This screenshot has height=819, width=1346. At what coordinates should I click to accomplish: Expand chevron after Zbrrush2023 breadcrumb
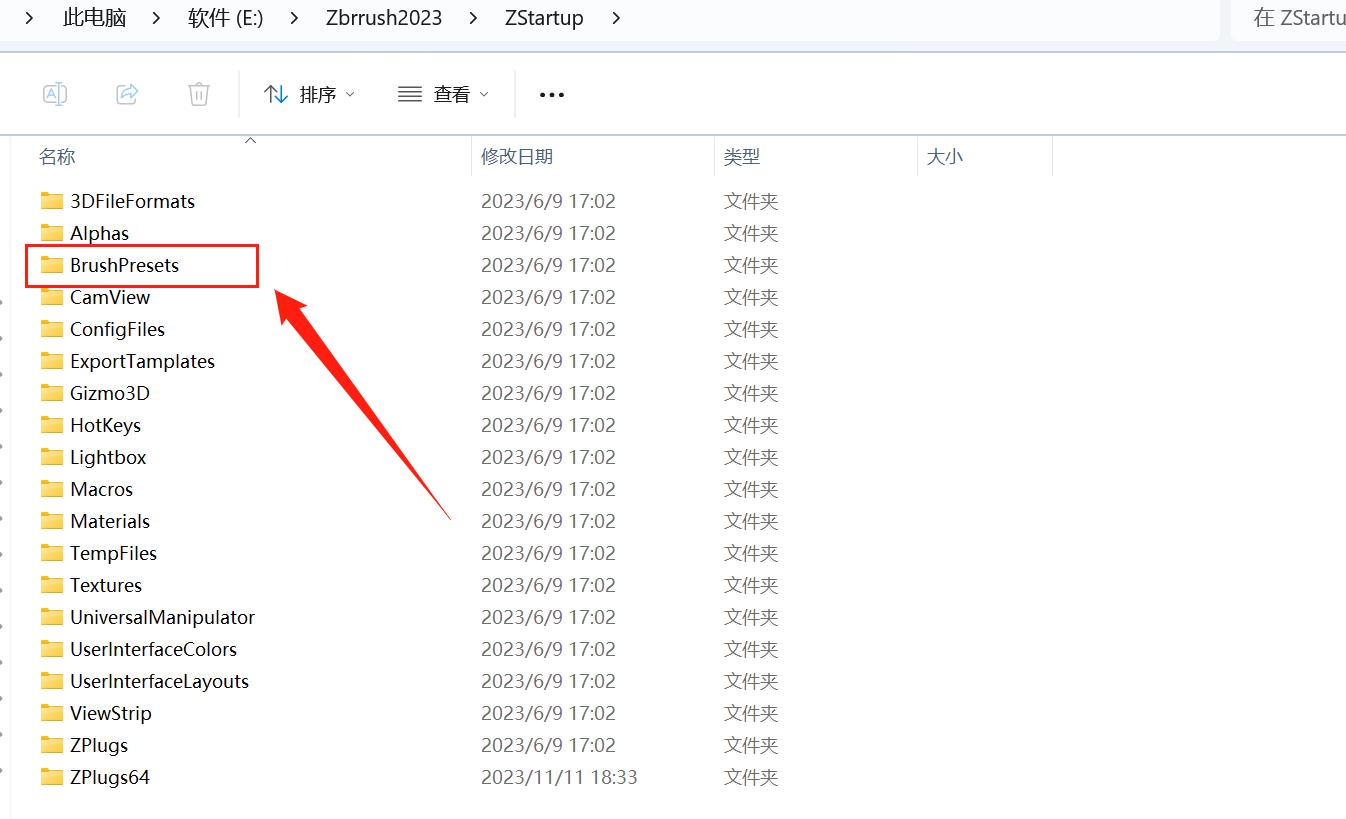tap(474, 18)
